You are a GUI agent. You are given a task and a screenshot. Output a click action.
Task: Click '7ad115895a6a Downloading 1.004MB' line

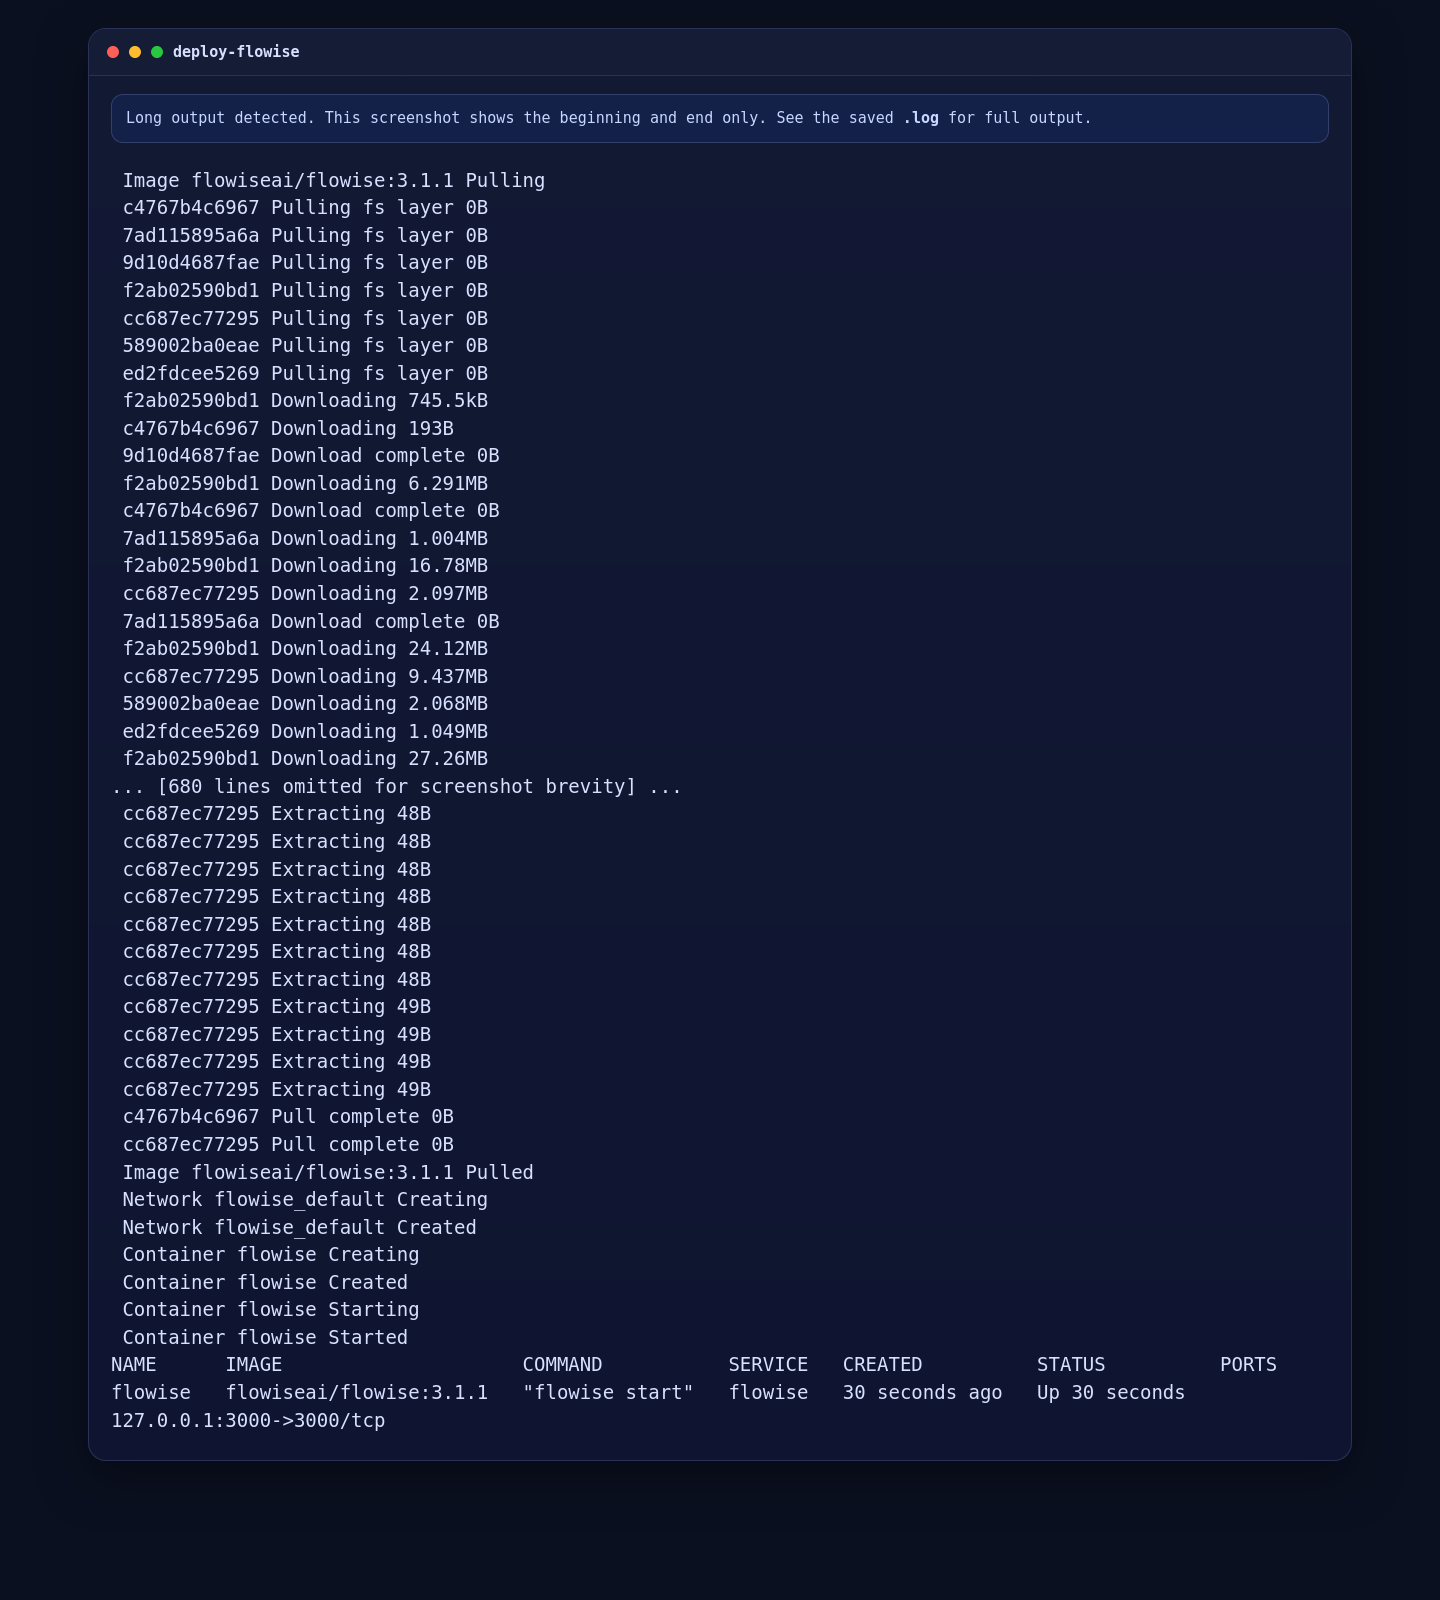(x=305, y=539)
